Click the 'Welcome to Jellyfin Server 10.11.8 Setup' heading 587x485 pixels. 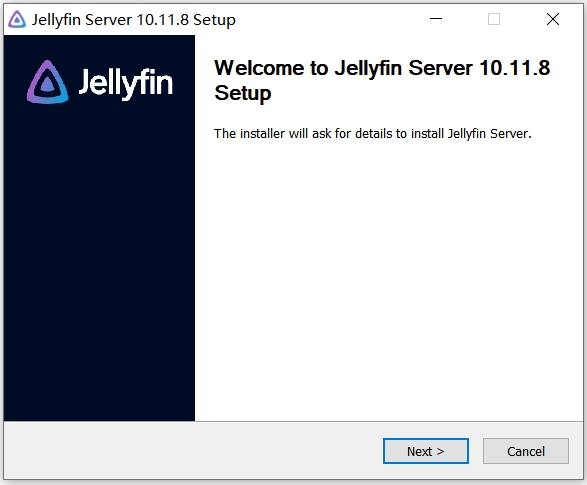[382, 80]
